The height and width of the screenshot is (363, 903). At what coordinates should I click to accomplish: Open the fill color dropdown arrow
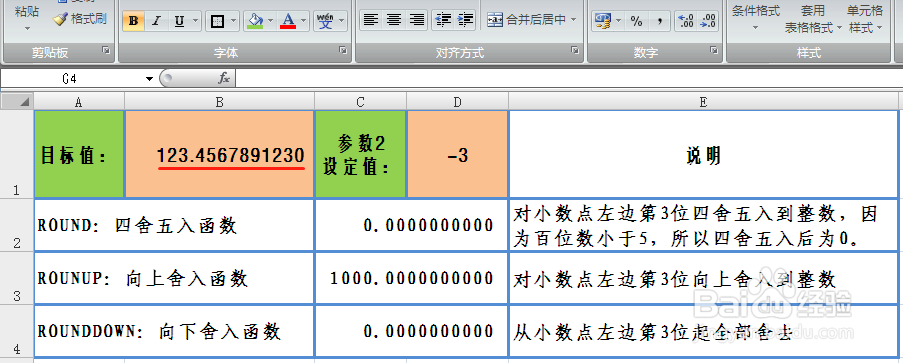point(271,21)
